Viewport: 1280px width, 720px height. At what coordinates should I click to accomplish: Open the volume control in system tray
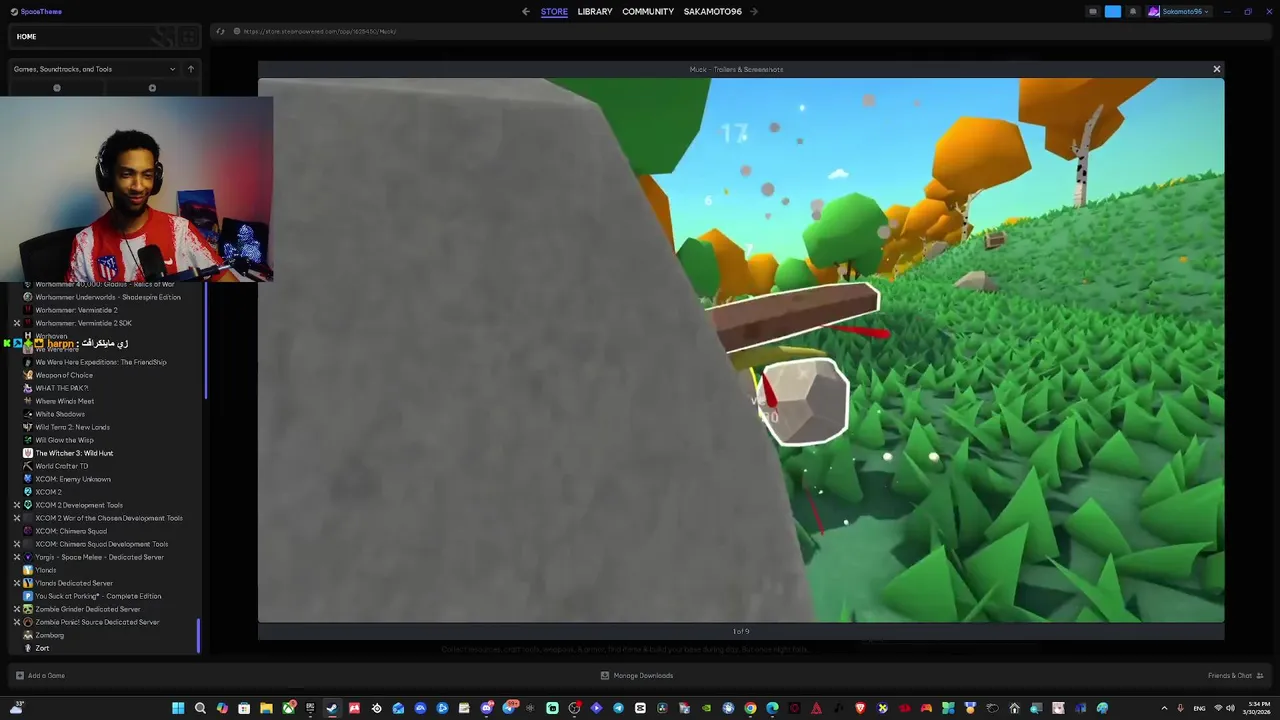(x=1231, y=708)
